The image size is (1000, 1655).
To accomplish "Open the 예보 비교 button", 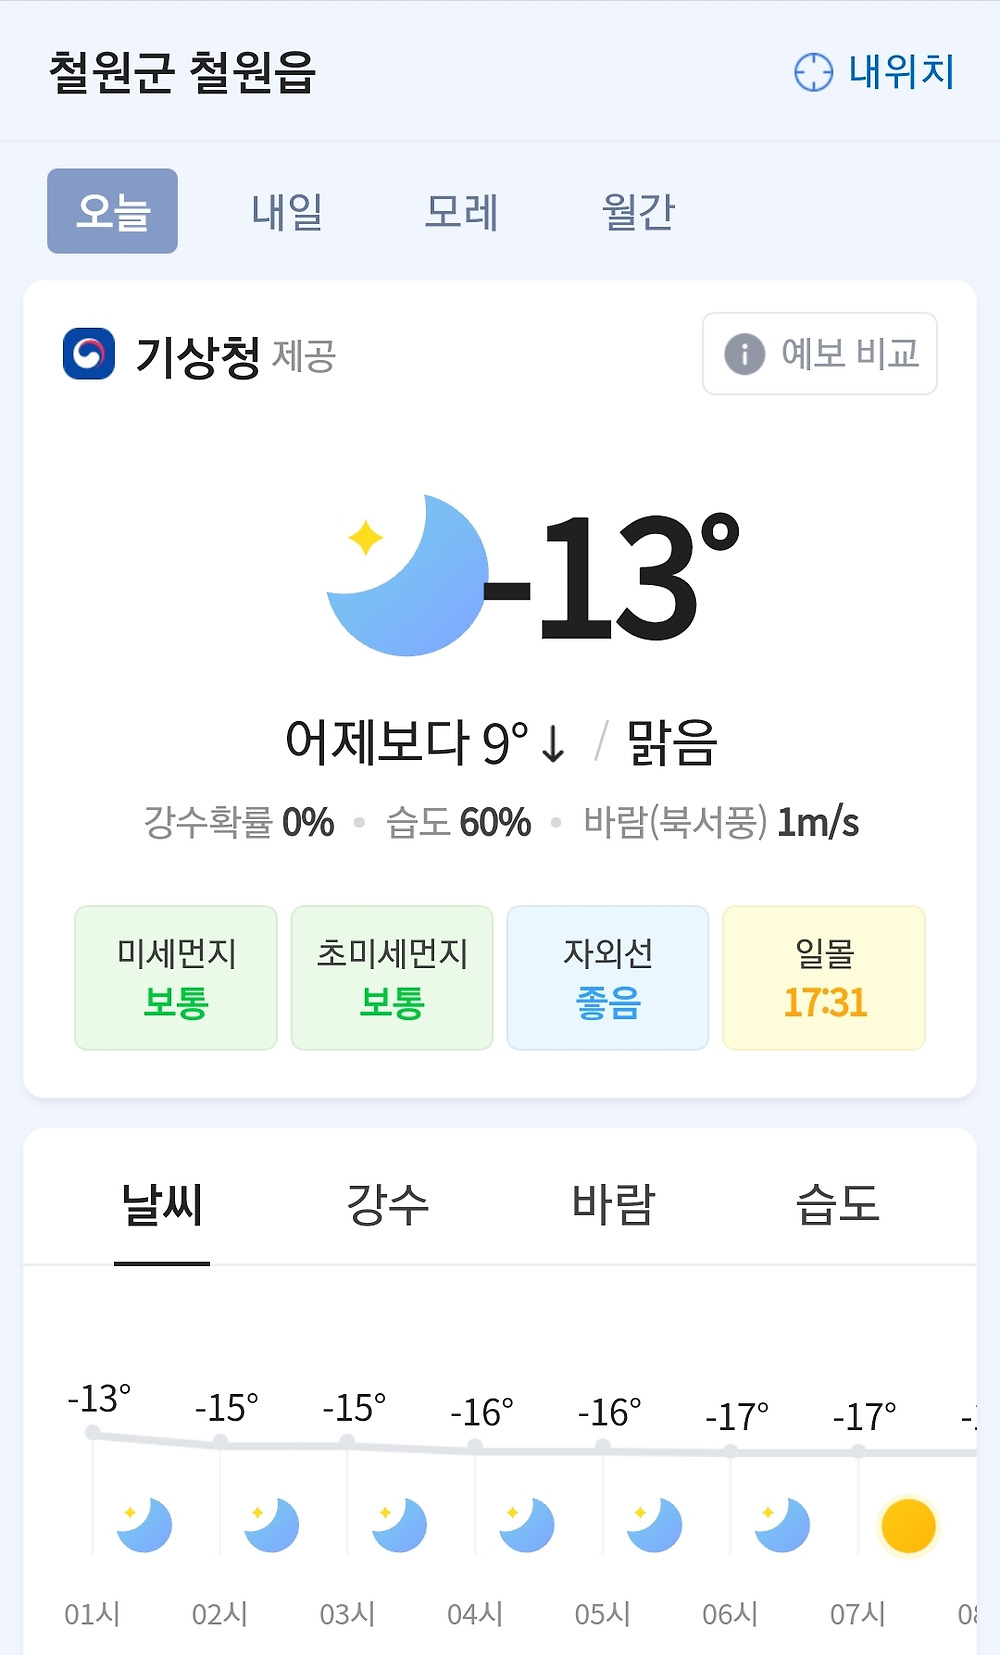I will pos(820,354).
